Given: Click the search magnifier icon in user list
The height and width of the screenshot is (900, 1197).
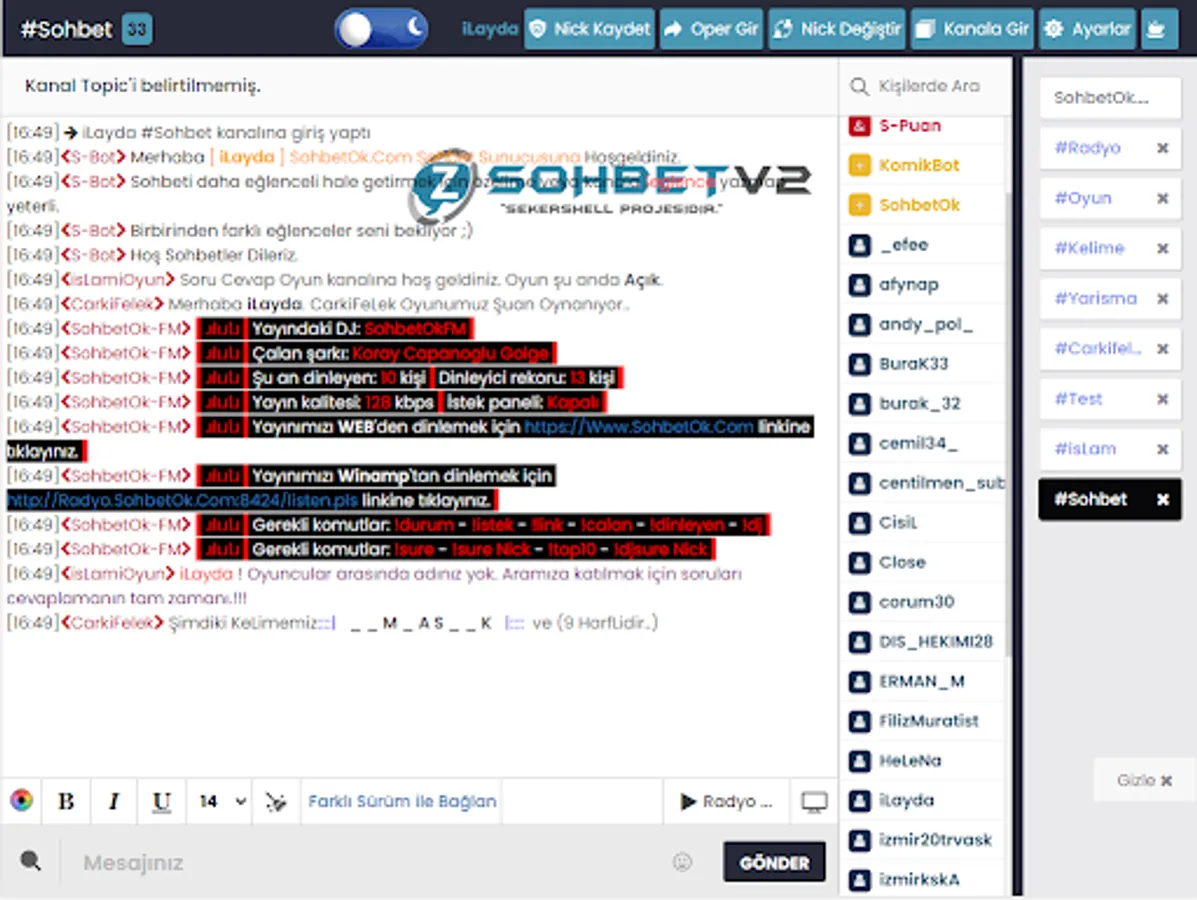Looking at the screenshot, I should click(x=859, y=86).
